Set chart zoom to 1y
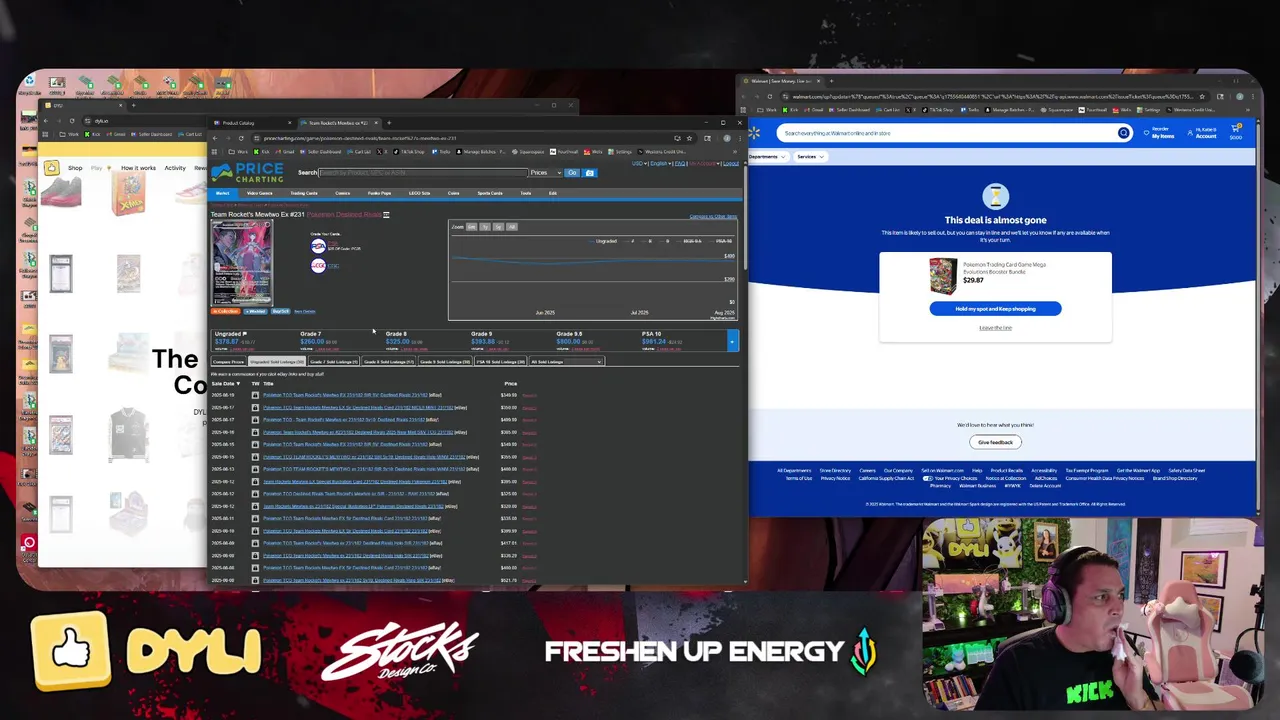1280x720 pixels. point(485,227)
